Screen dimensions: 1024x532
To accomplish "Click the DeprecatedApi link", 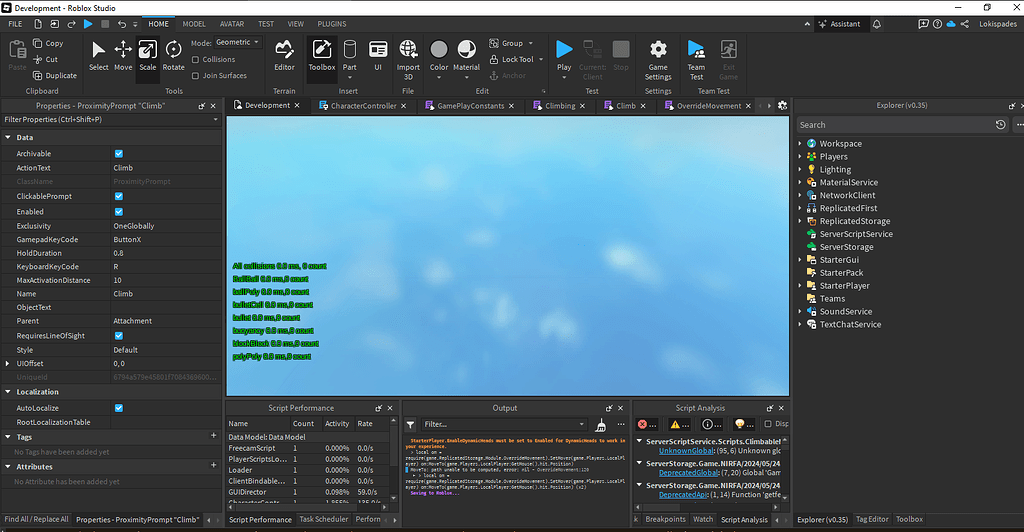I will point(683,495).
